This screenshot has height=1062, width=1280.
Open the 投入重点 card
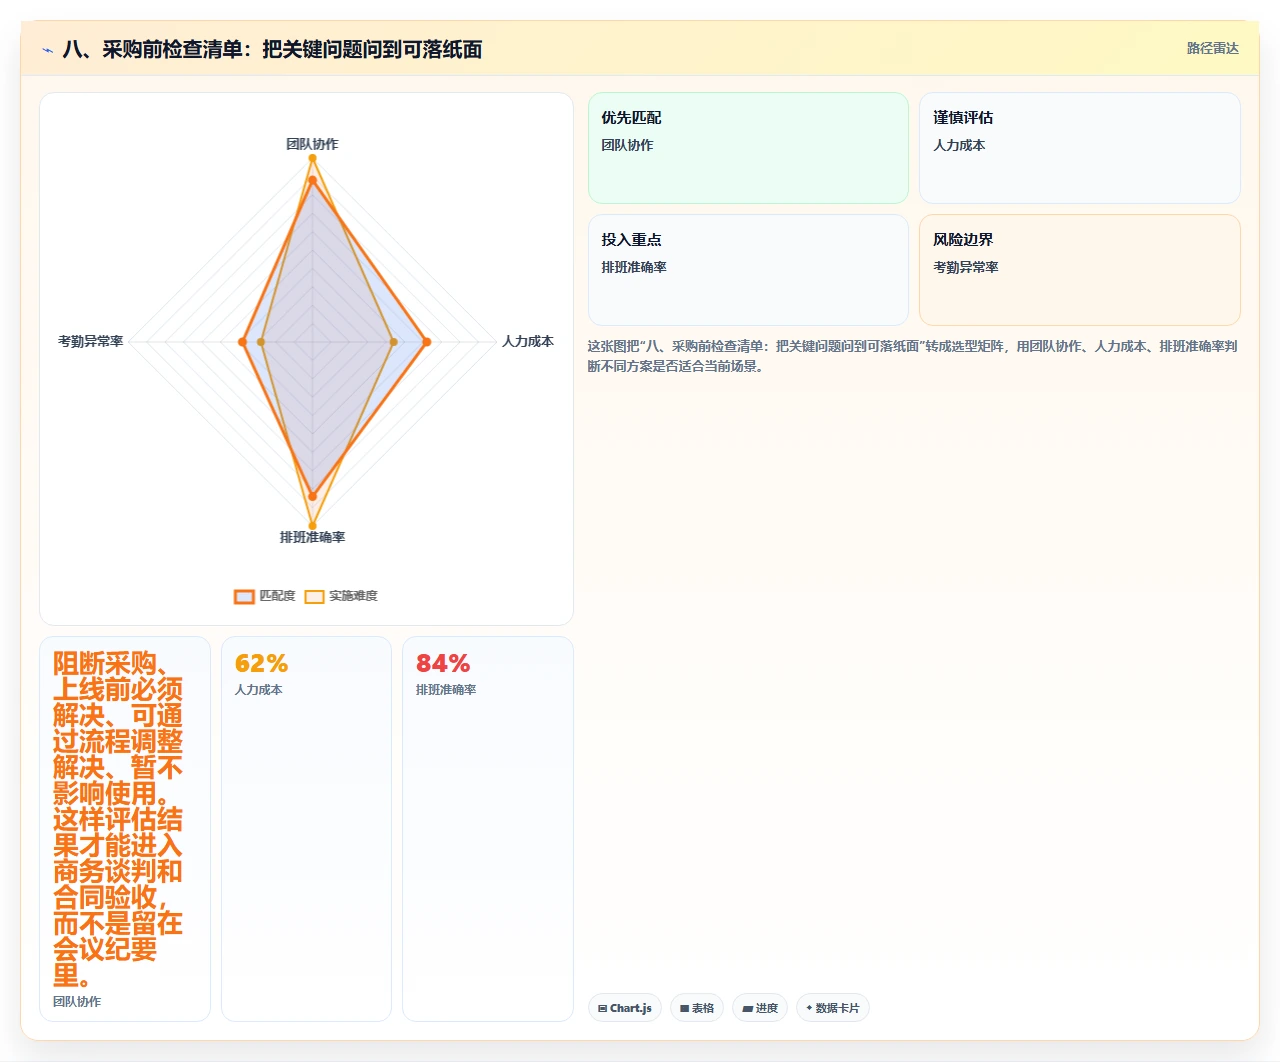coord(748,270)
